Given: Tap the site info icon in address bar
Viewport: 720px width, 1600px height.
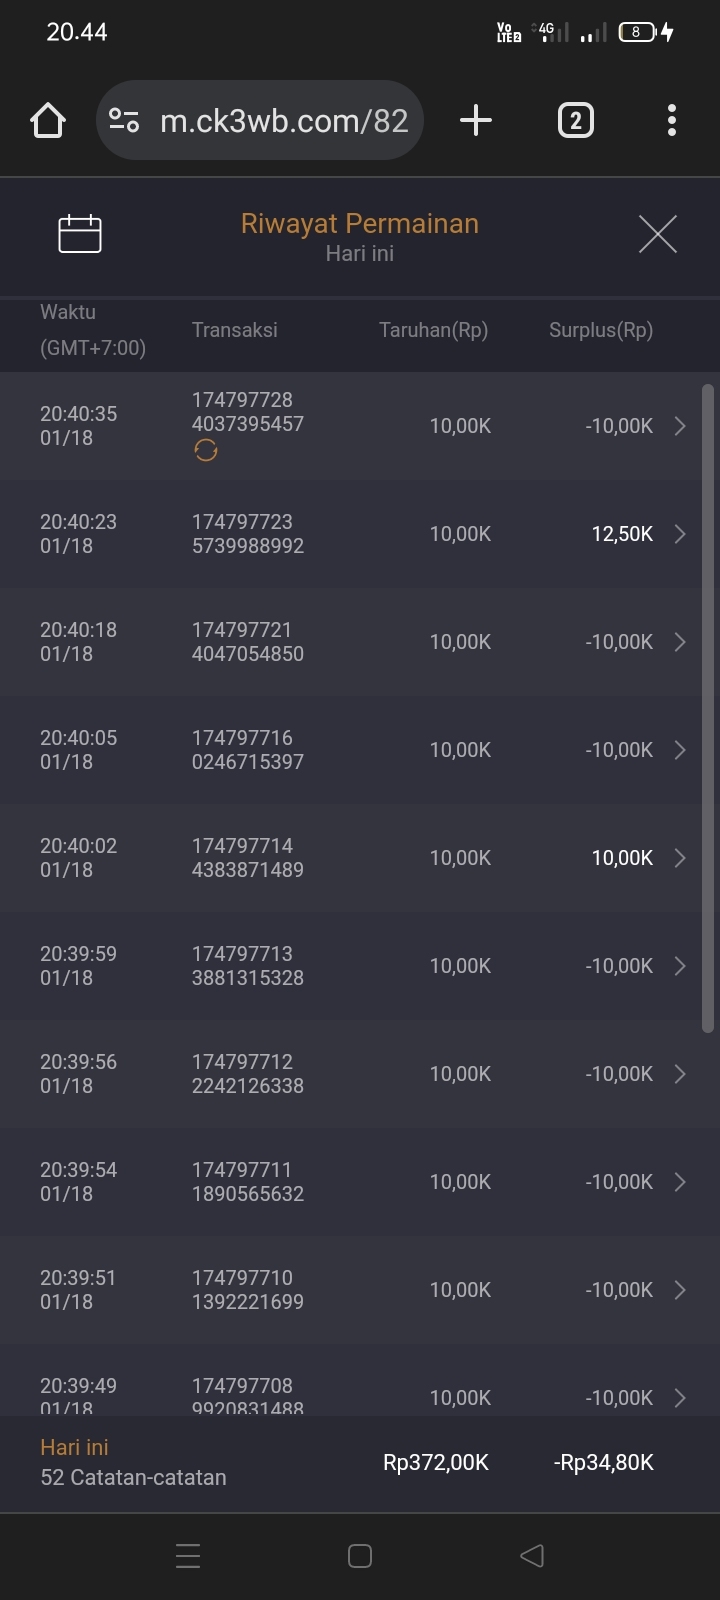Looking at the screenshot, I should 124,121.
